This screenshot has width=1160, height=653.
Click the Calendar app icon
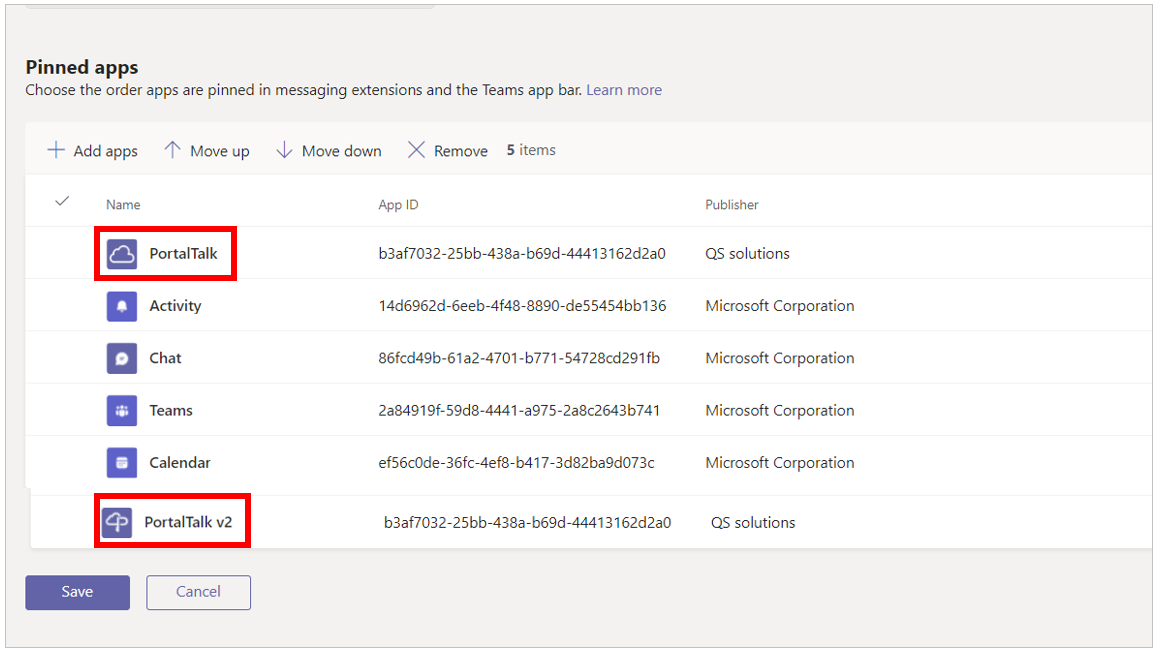[x=121, y=463]
